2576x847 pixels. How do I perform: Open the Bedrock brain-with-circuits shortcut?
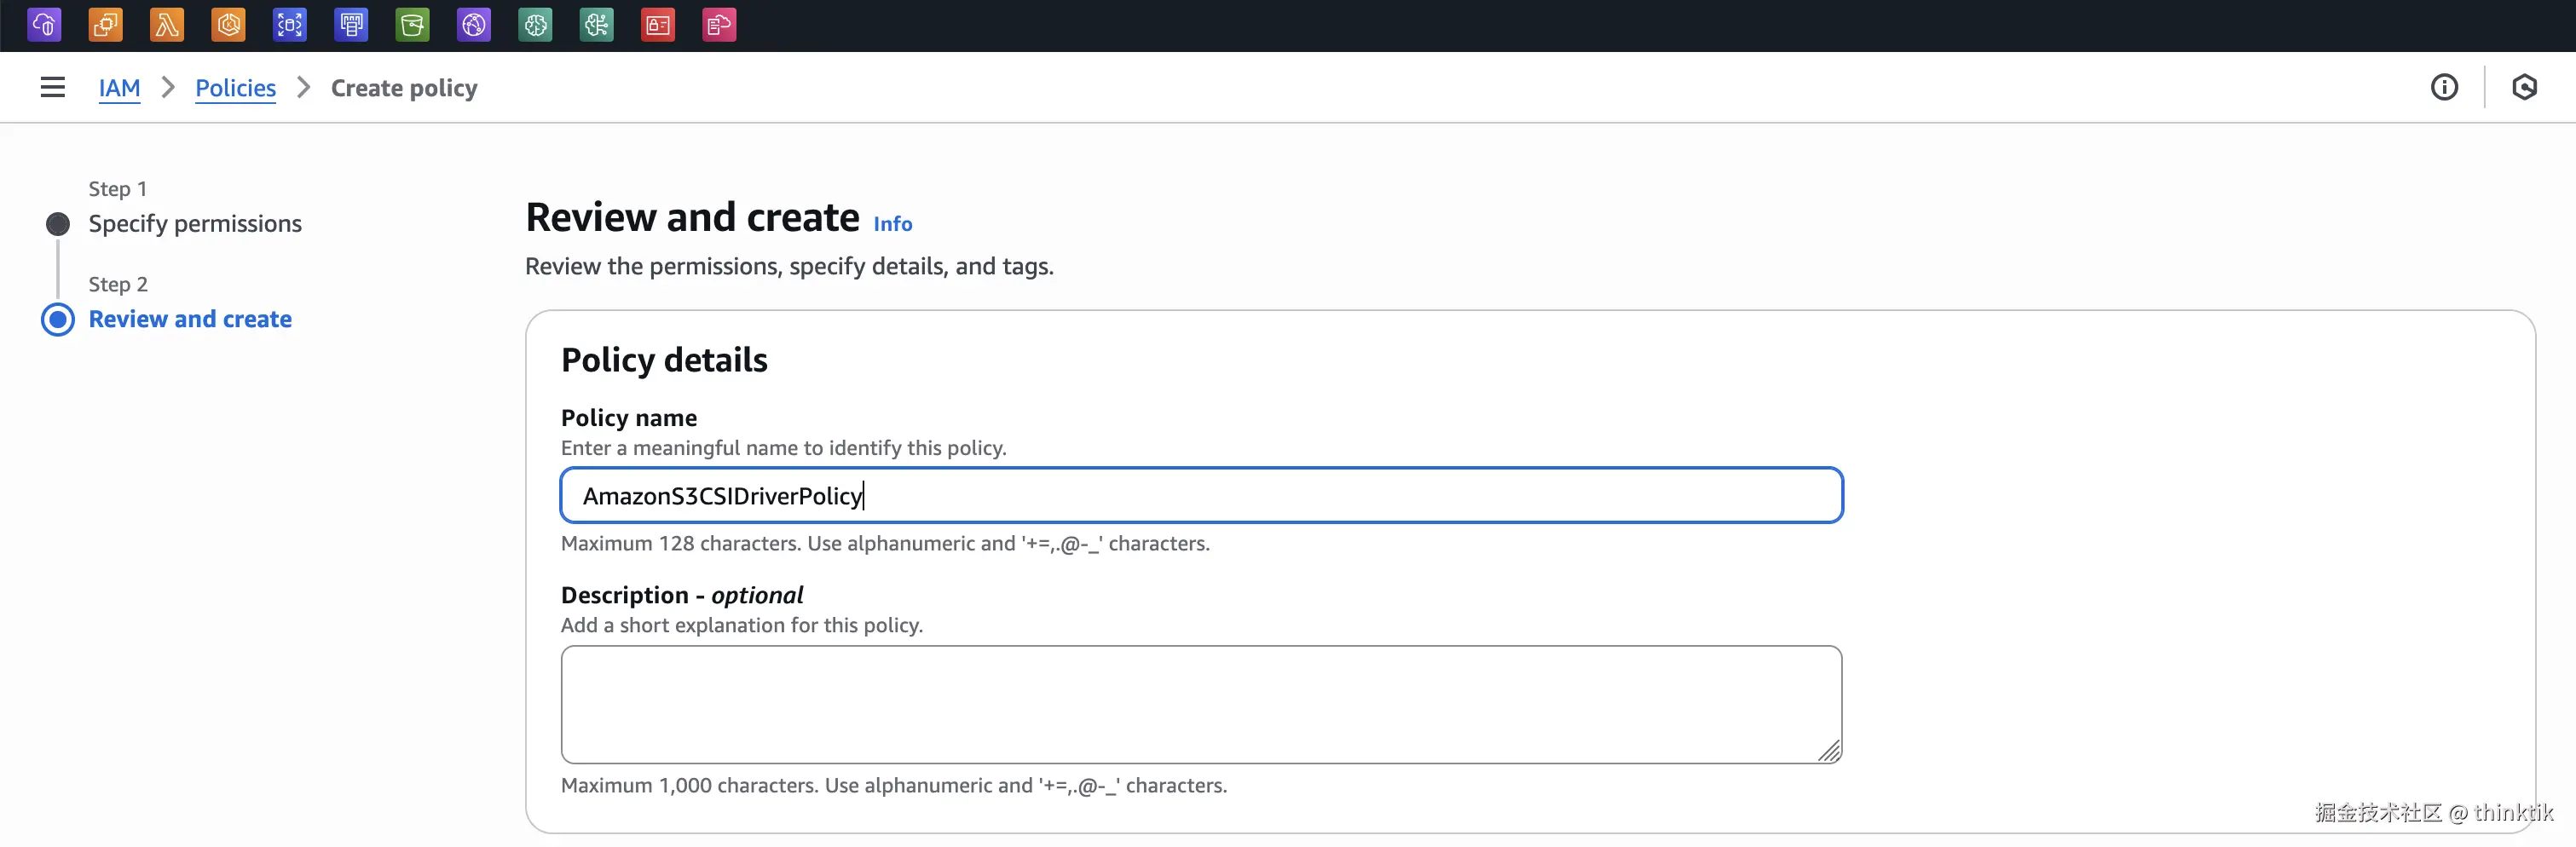click(x=597, y=25)
